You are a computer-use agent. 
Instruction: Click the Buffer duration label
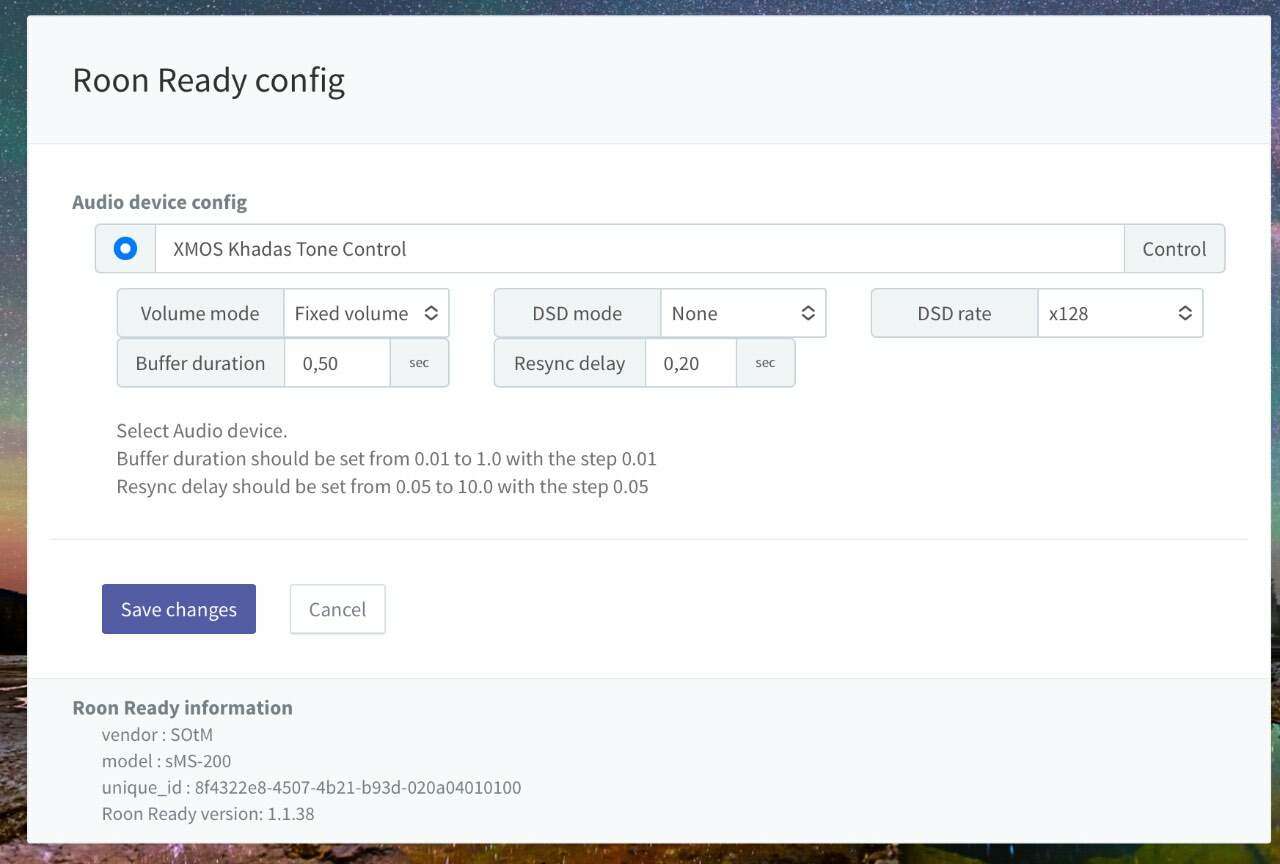200,363
